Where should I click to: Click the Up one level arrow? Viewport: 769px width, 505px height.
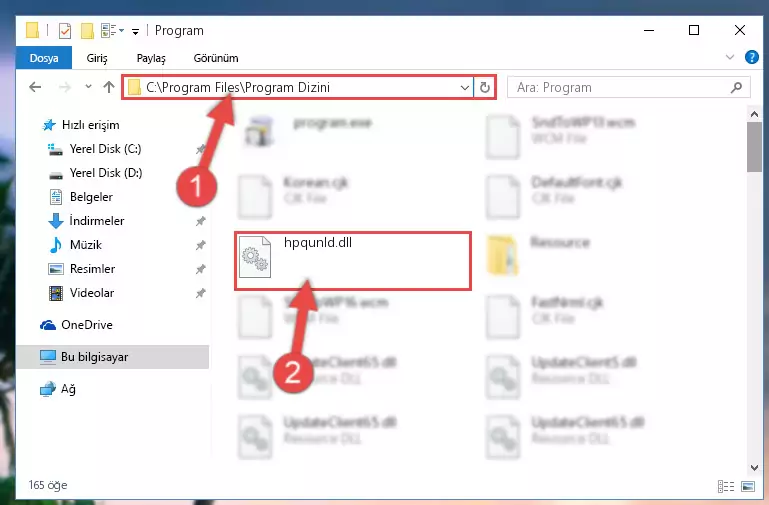109,87
